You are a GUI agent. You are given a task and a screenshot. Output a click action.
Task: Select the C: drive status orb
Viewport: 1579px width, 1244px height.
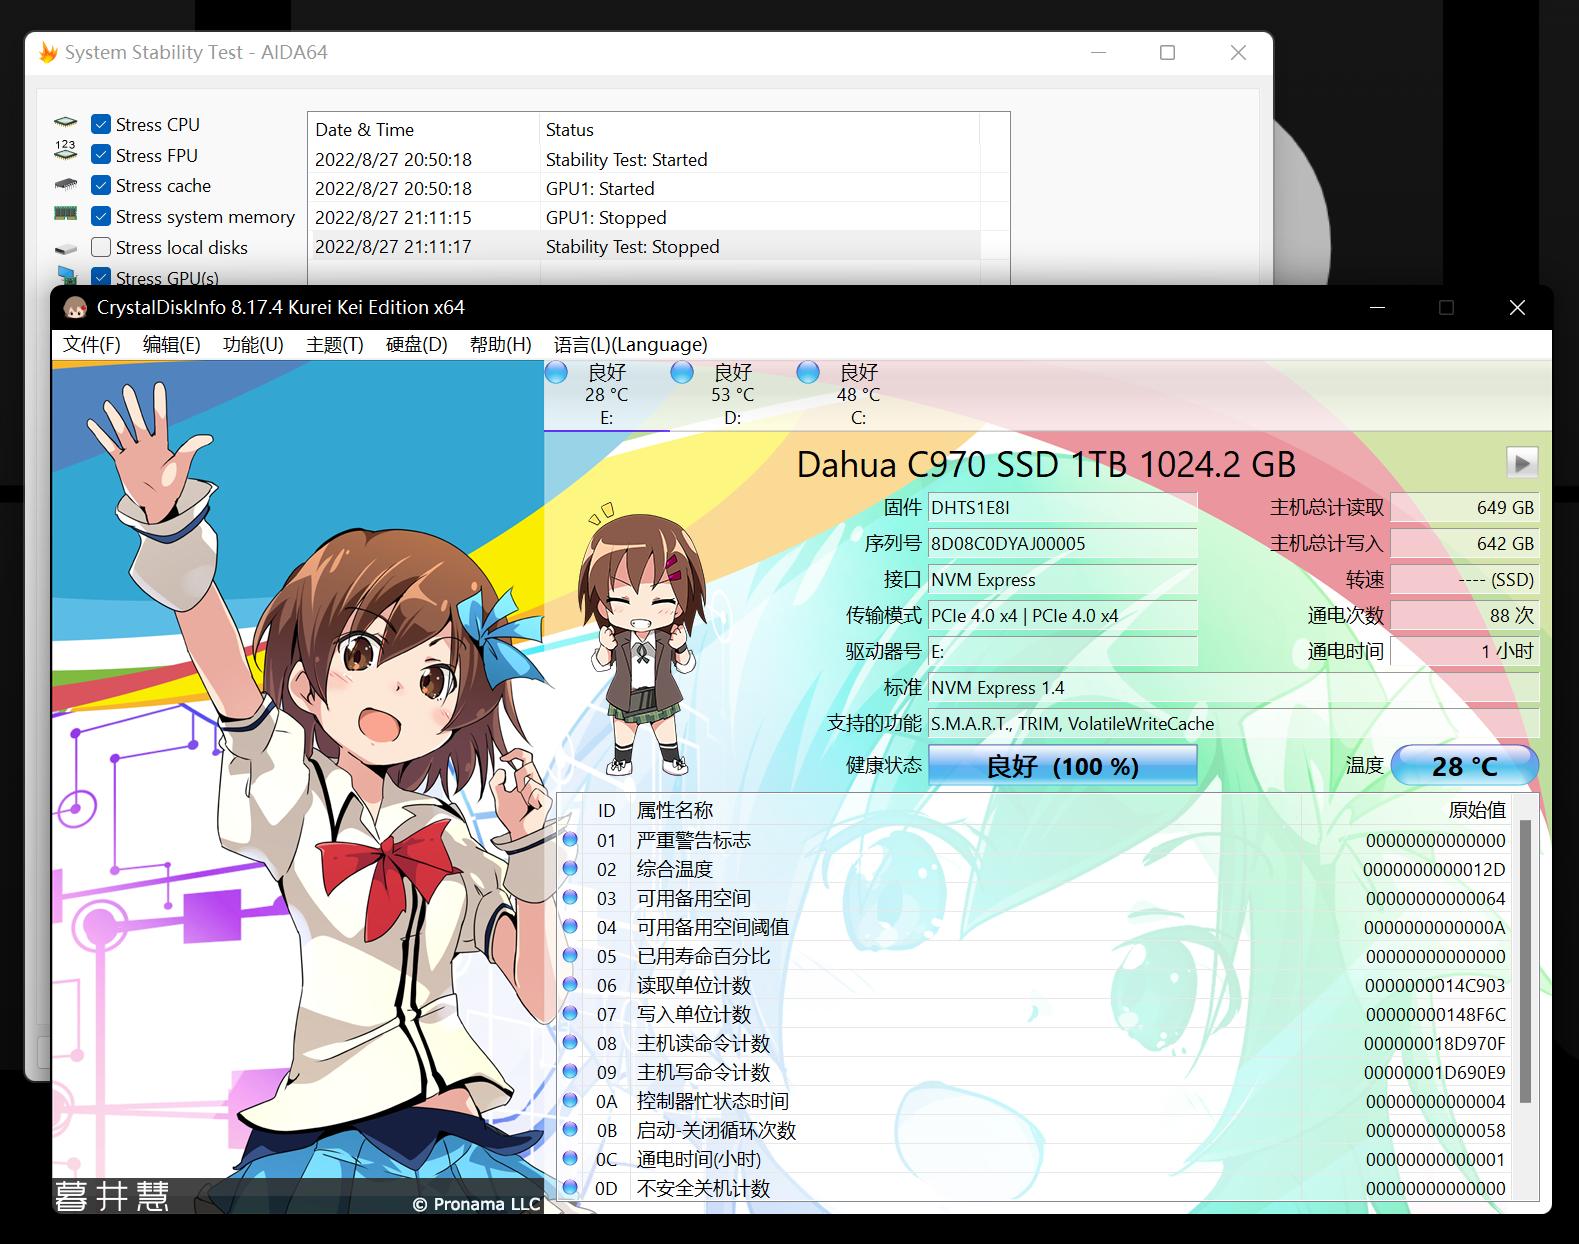click(x=808, y=373)
